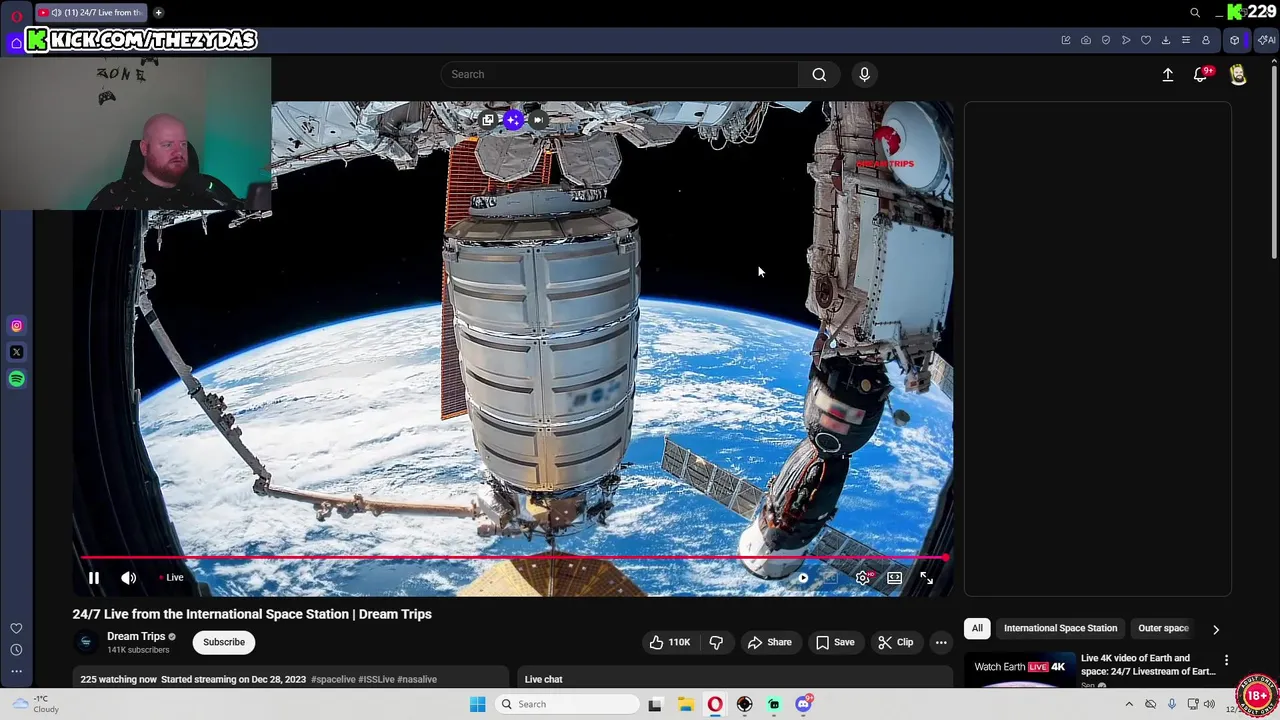
Task: Open the YouTube create/upload button
Action: coord(1168,75)
